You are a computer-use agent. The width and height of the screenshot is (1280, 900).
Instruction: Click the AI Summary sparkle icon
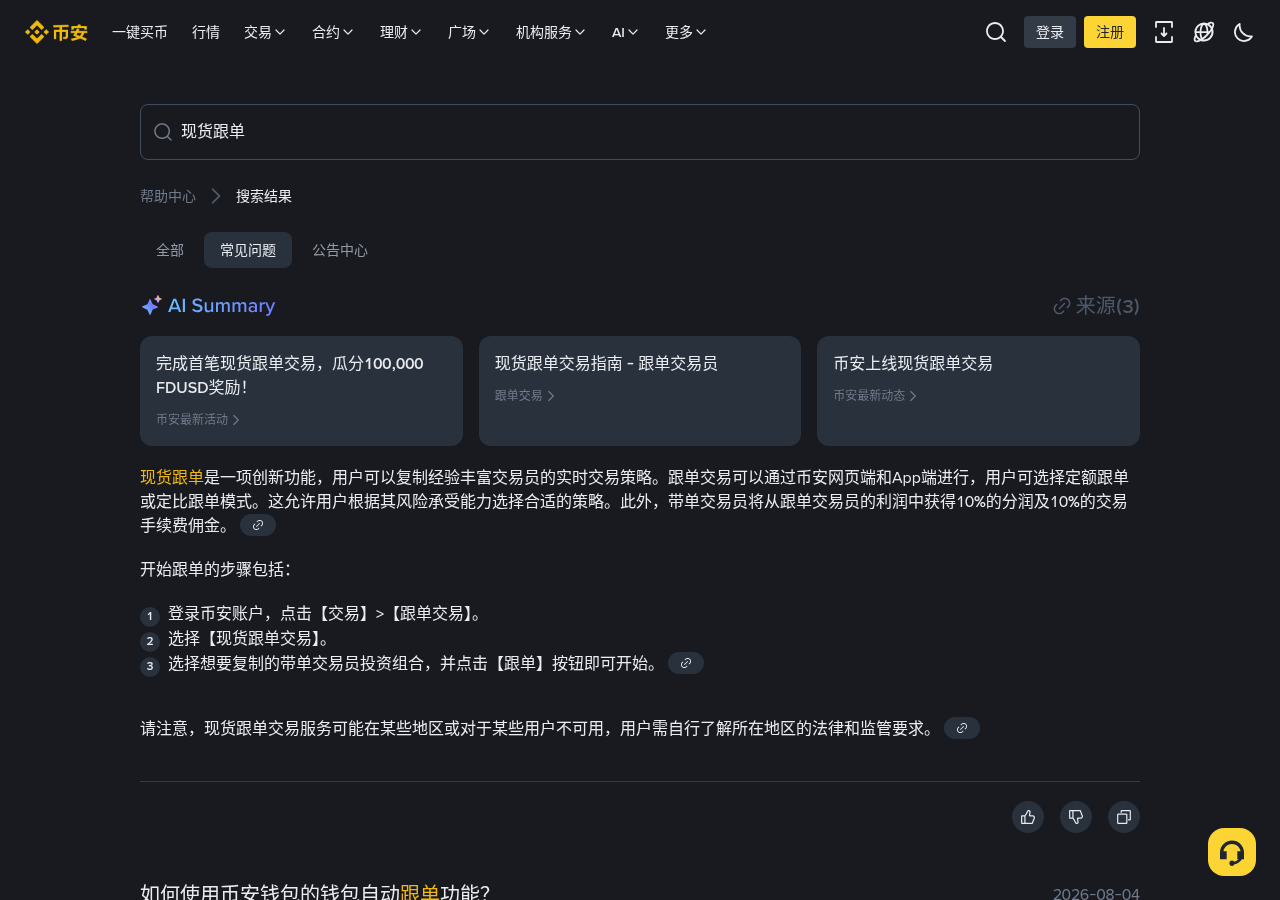(151, 306)
